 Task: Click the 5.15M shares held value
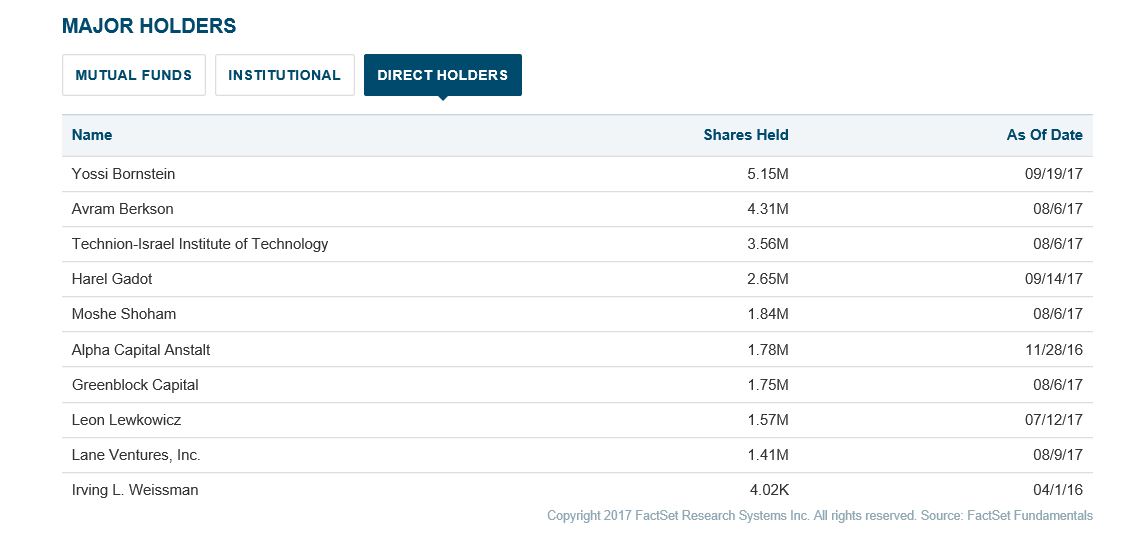(769, 174)
